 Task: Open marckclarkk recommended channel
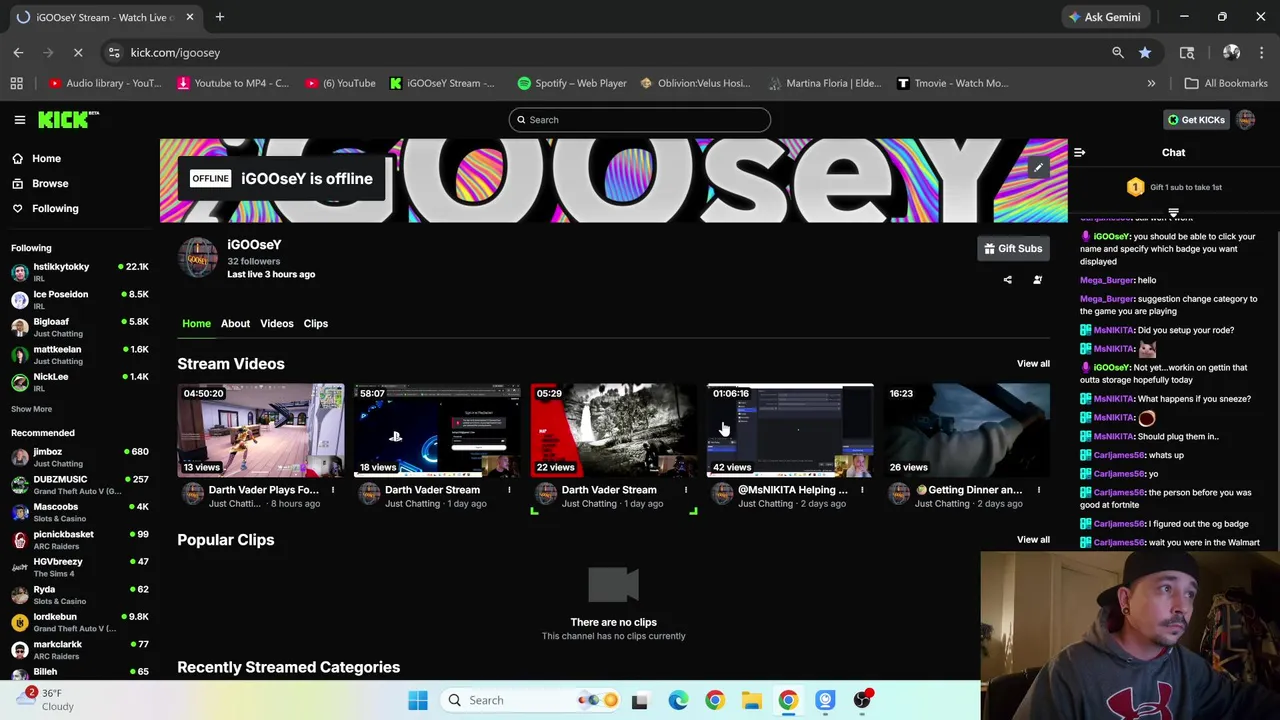click(x=80, y=650)
